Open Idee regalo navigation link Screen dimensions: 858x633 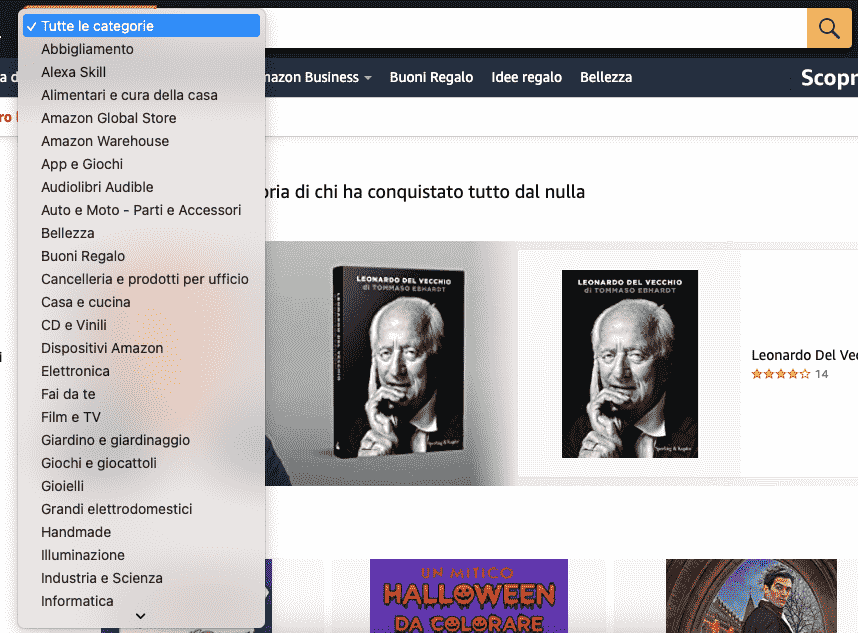pos(526,77)
